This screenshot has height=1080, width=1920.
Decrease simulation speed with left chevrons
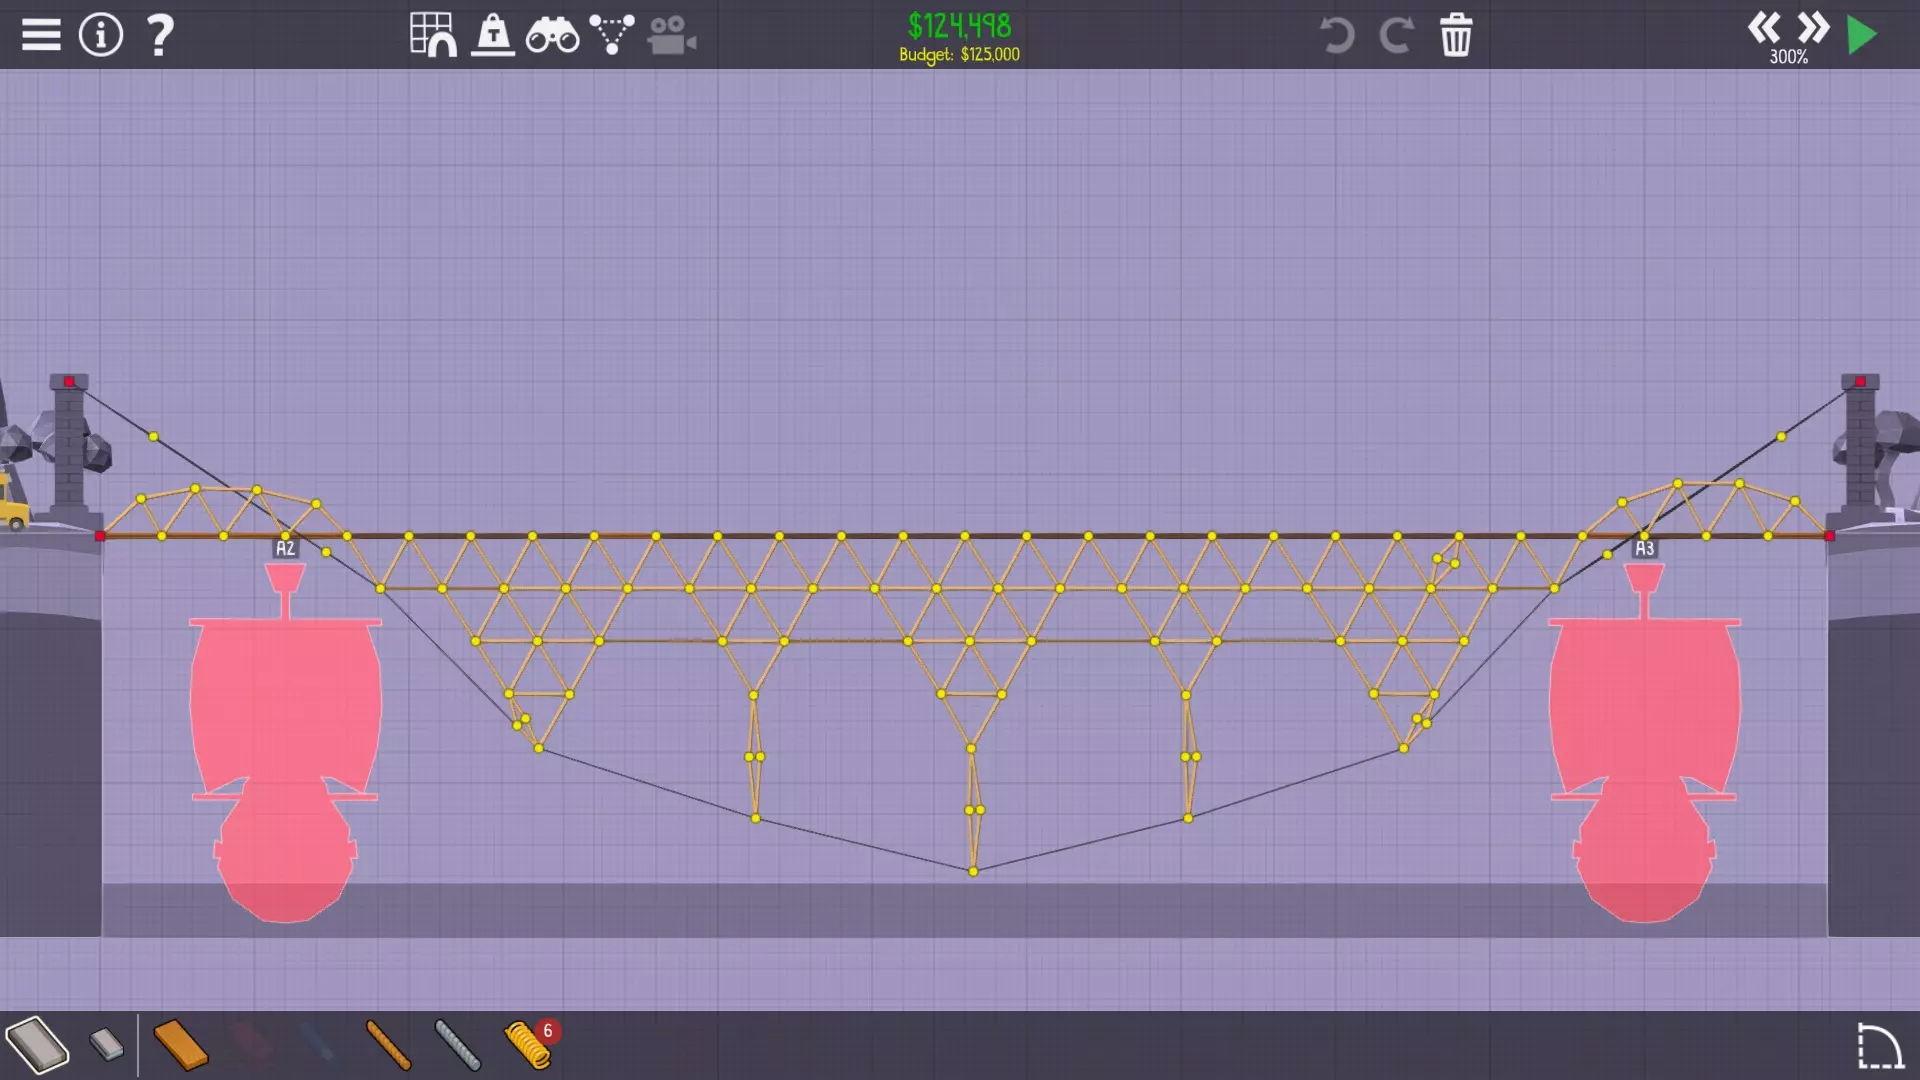click(1764, 27)
